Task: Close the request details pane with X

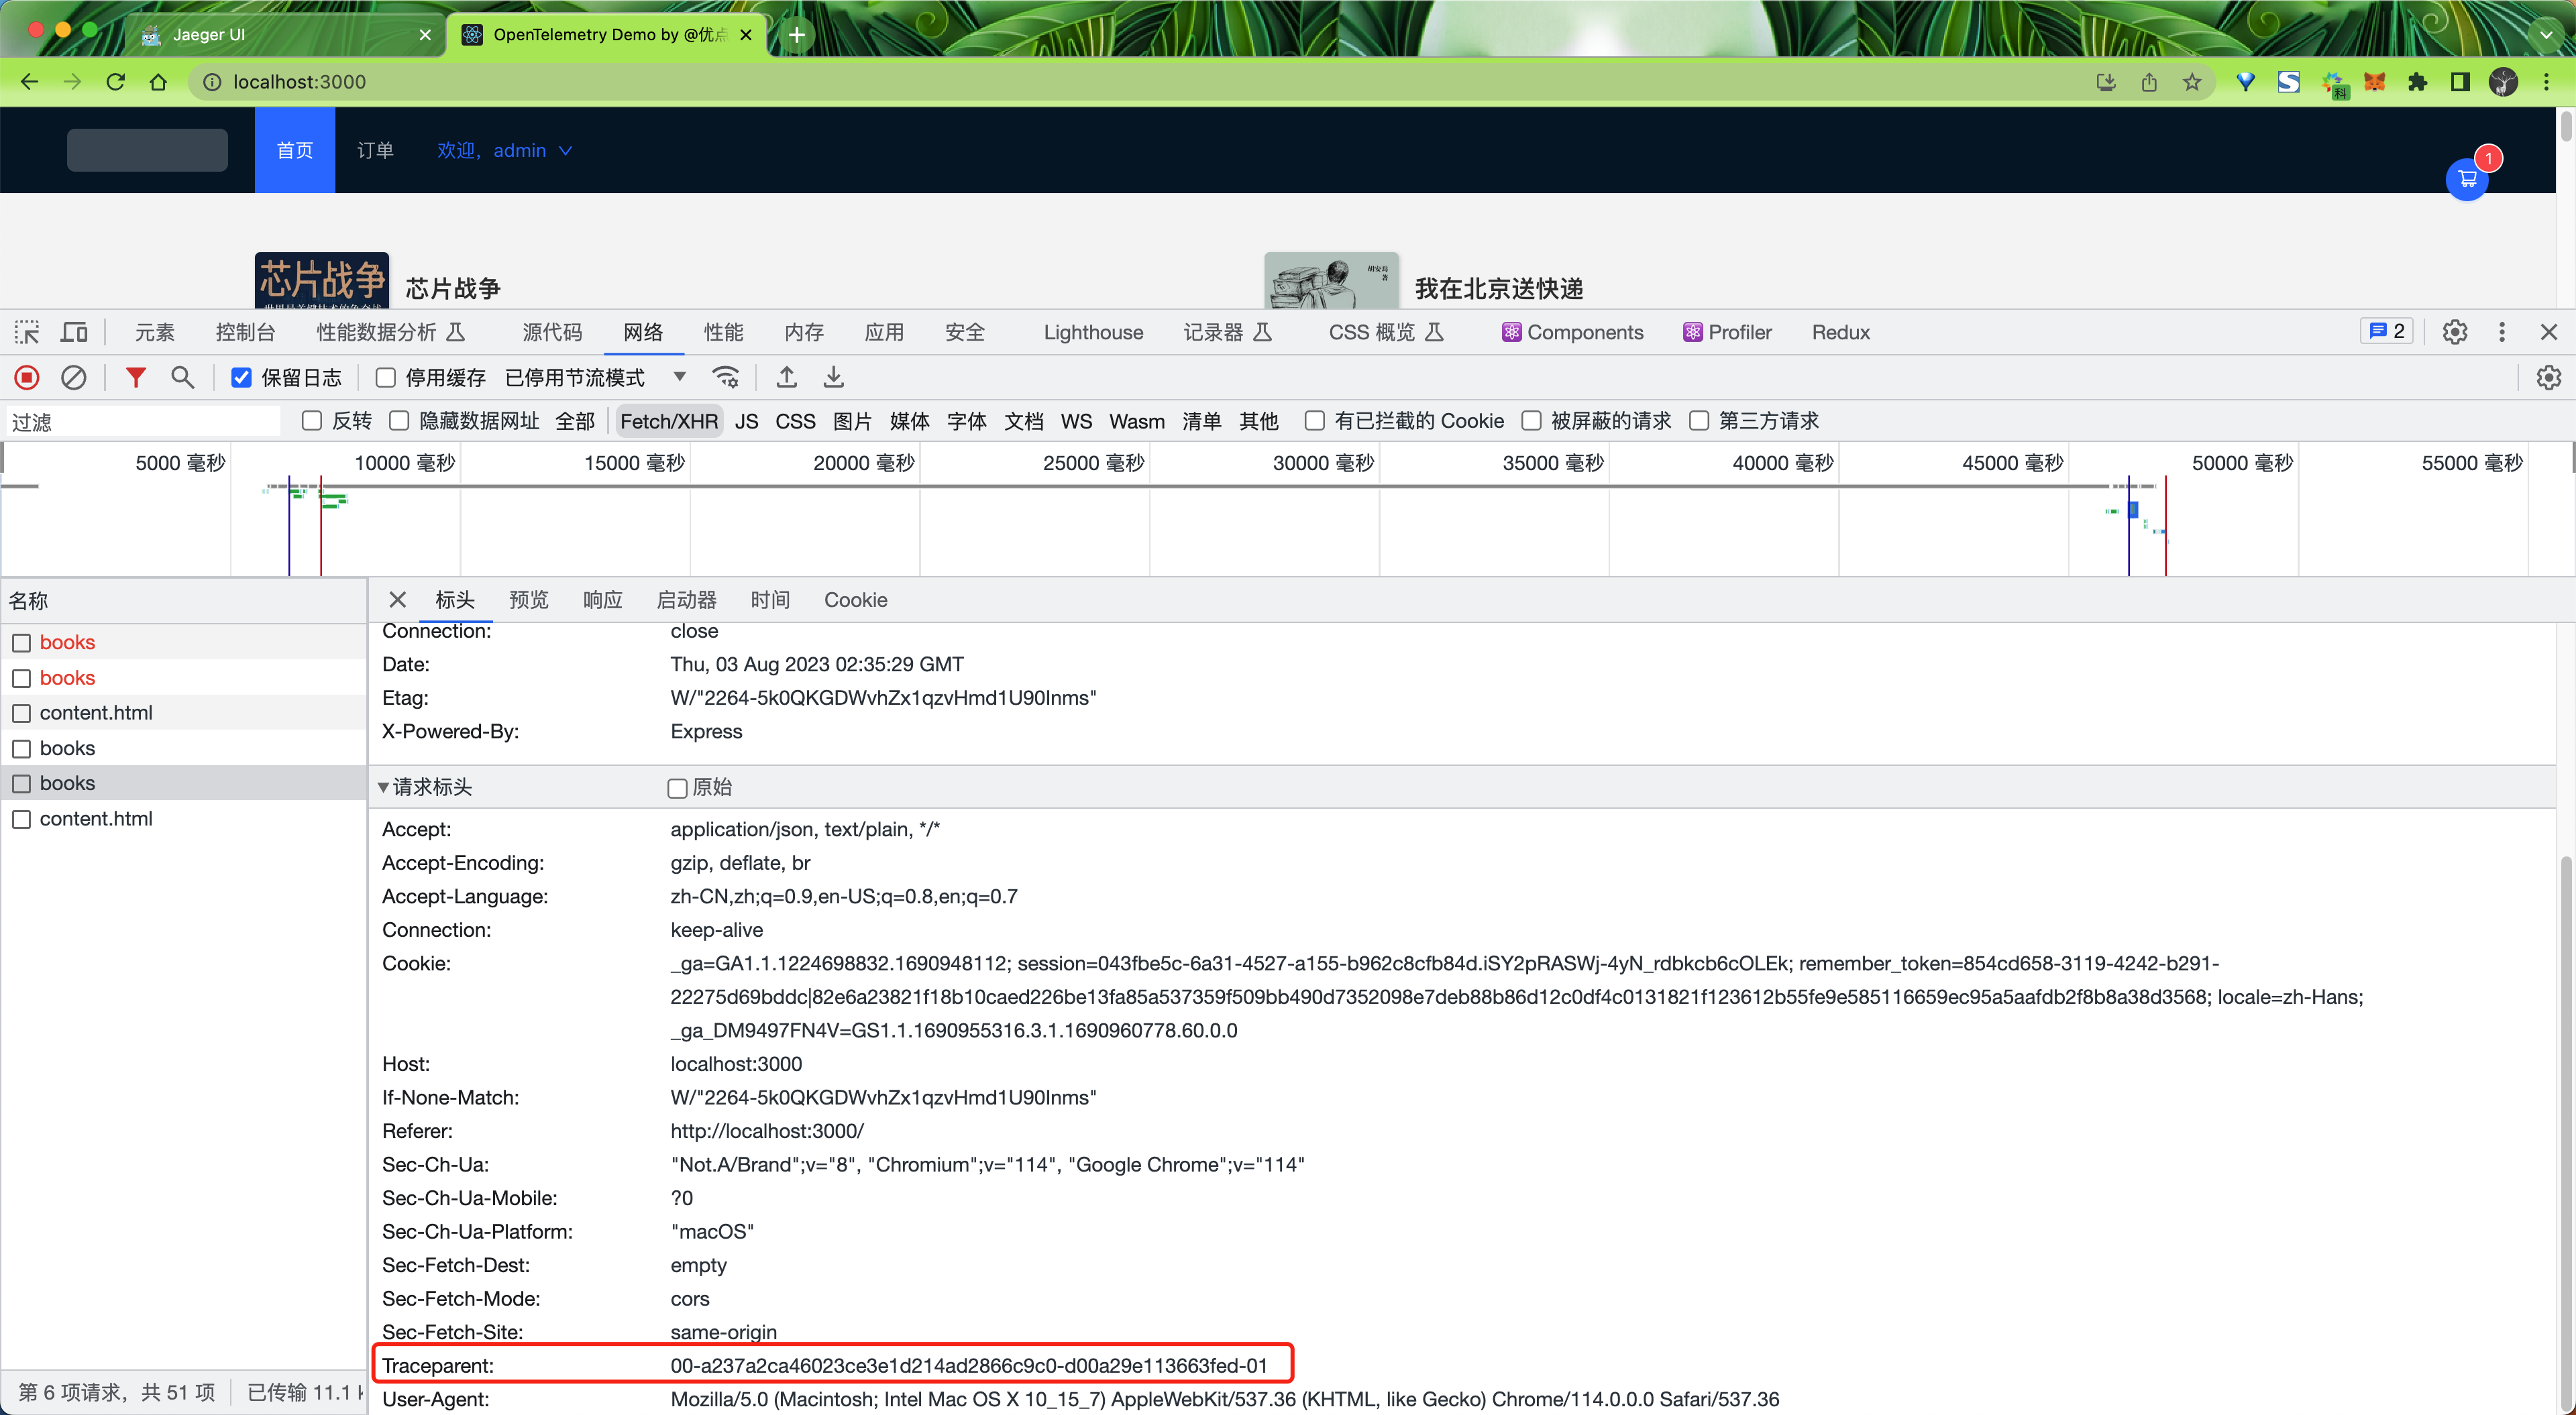Action: [397, 599]
